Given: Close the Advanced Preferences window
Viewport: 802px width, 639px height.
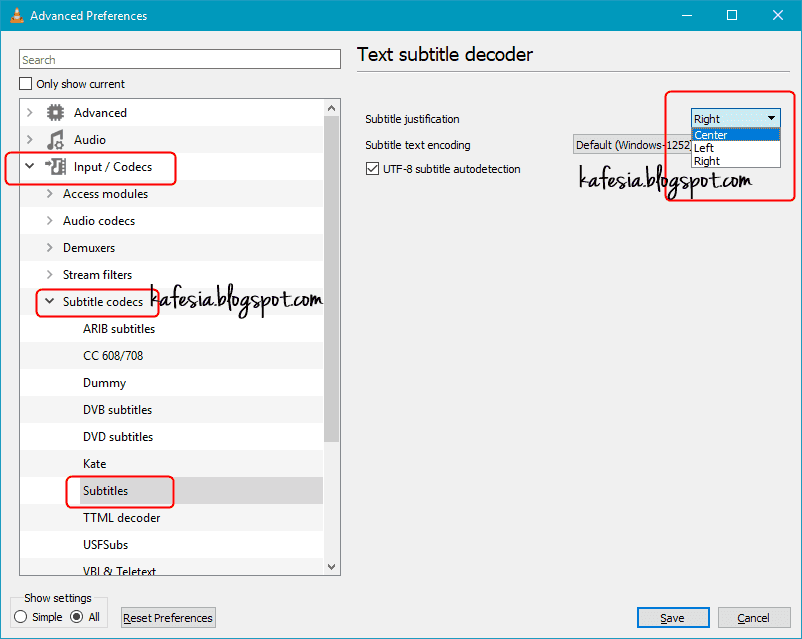Looking at the screenshot, I should click(777, 15).
